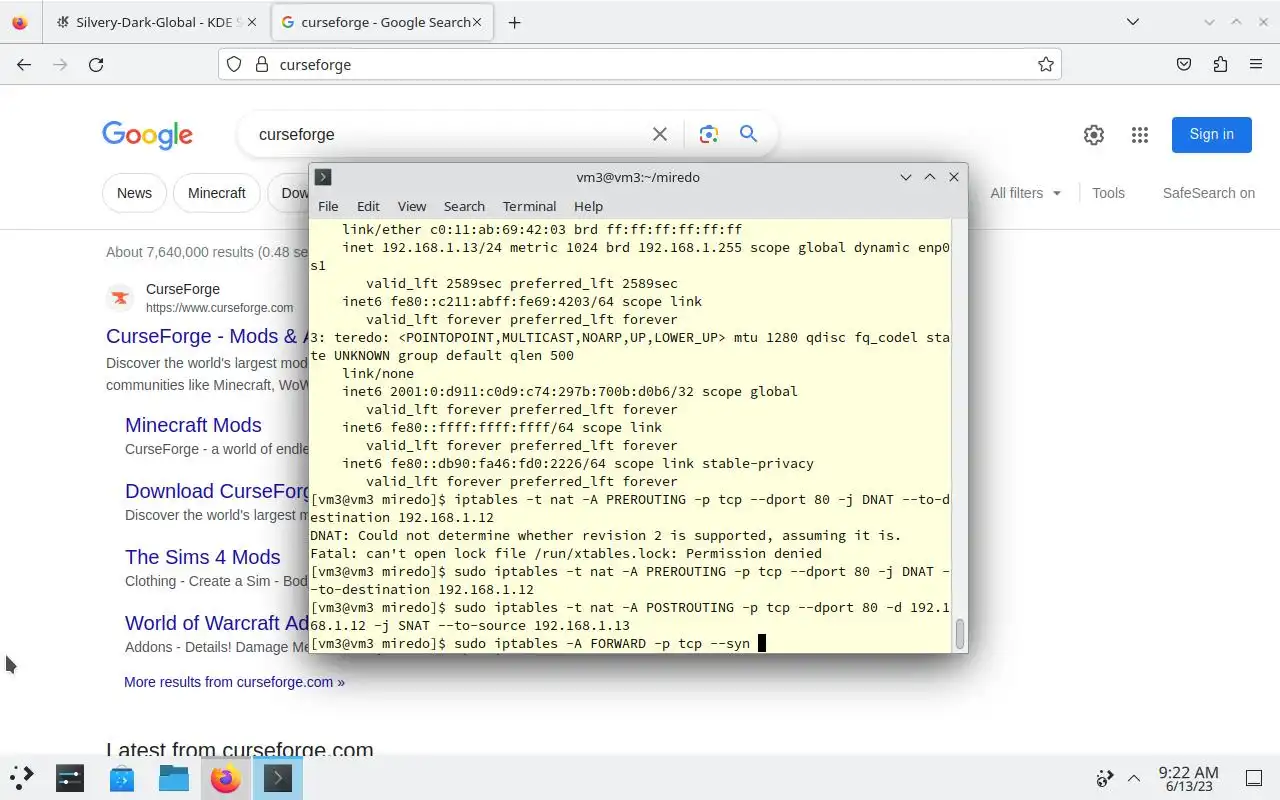The width and height of the screenshot is (1280, 800).
Task: Open the Help menu in the terminal
Action: click(588, 206)
